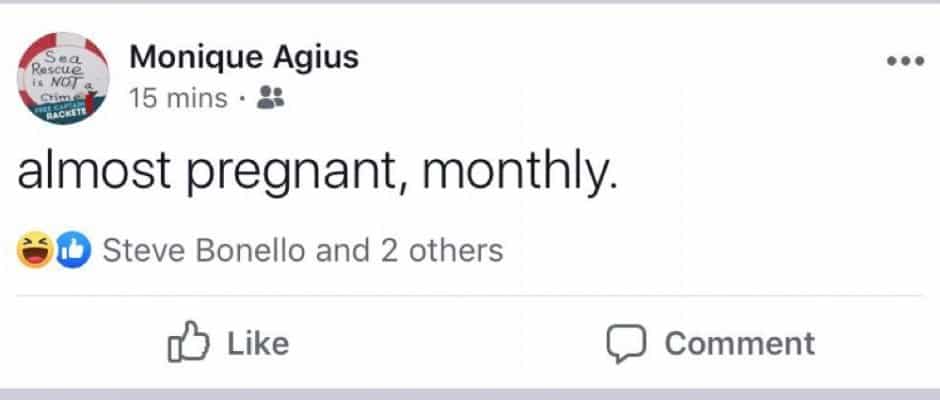Click the "Comment" button label
The width and height of the screenshot is (940, 400).
[740, 344]
